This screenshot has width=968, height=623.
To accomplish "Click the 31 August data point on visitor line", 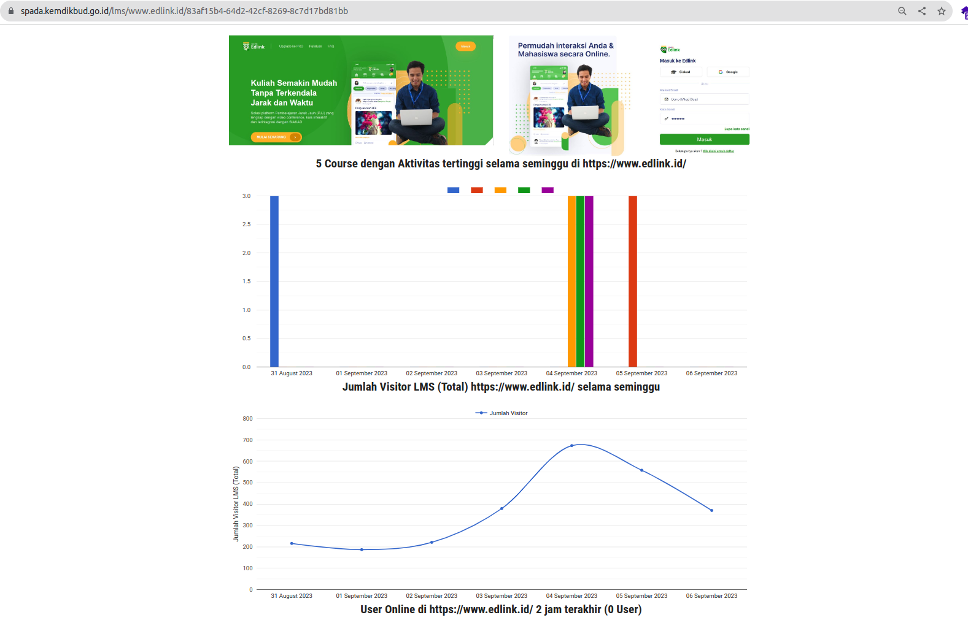I will pyautogui.click(x=292, y=543).
